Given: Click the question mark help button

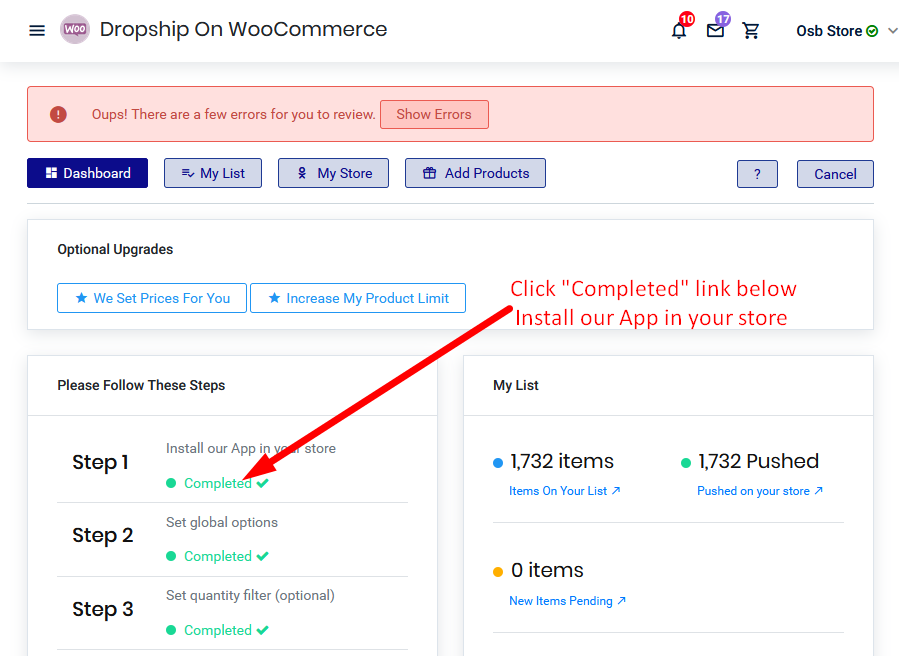Looking at the screenshot, I should coord(757,174).
